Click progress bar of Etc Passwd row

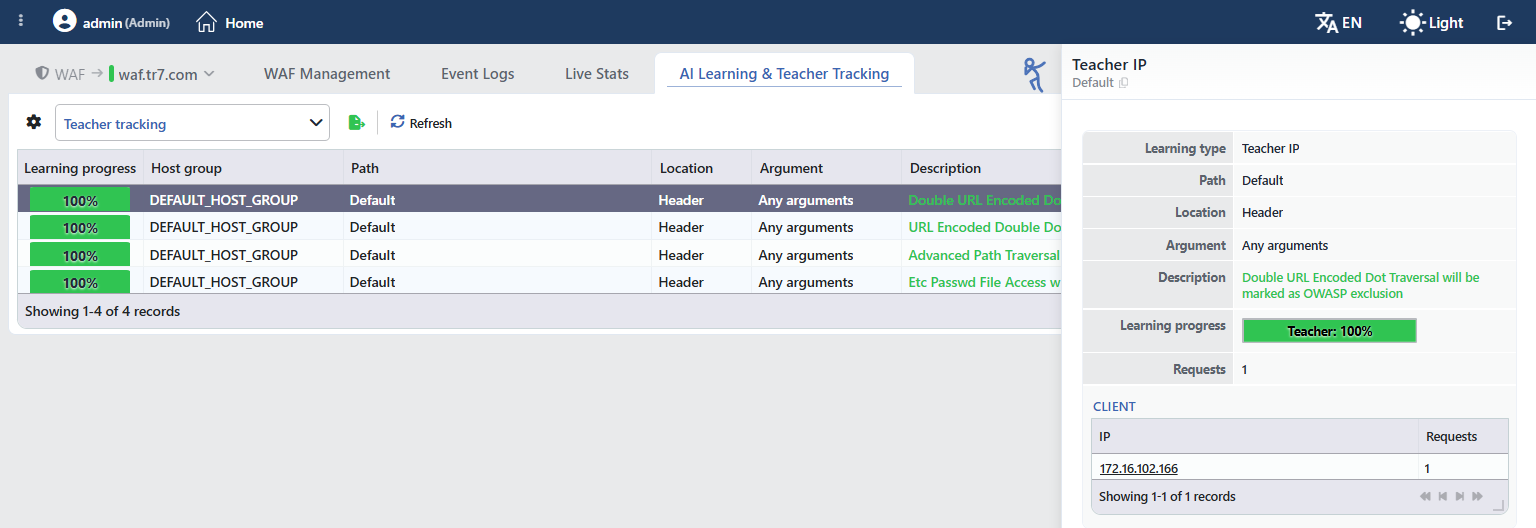point(80,282)
